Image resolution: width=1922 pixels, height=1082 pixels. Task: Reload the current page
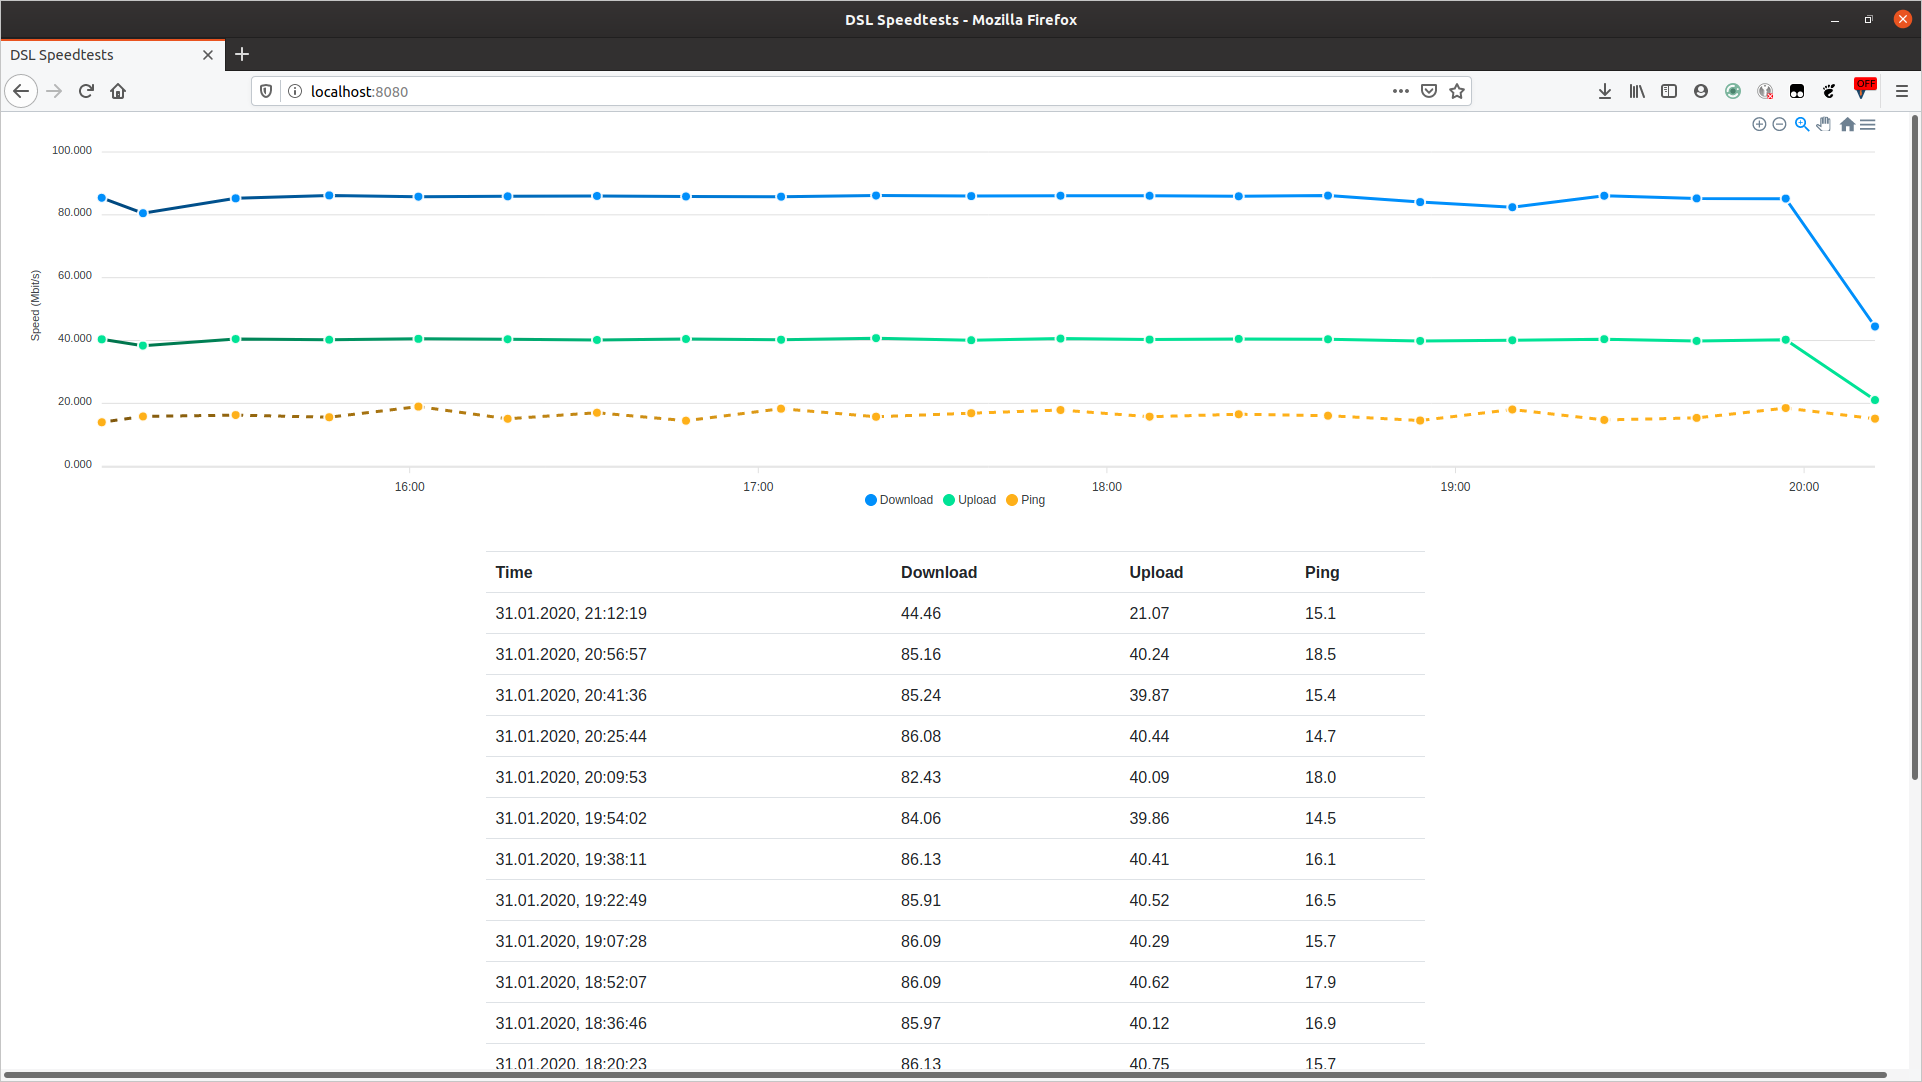click(86, 91)
